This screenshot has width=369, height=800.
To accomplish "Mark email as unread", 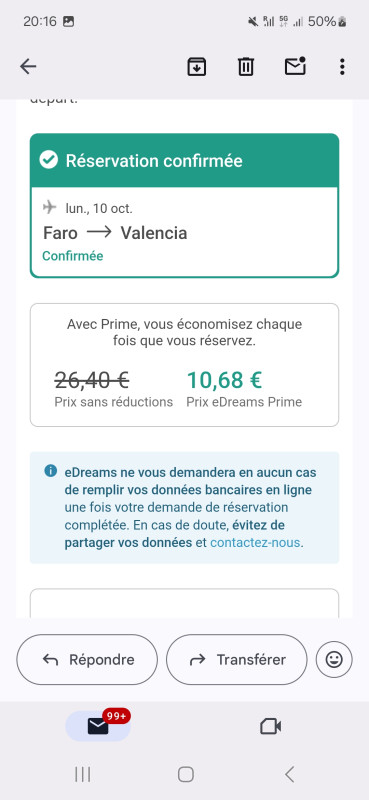I will 295,66.
